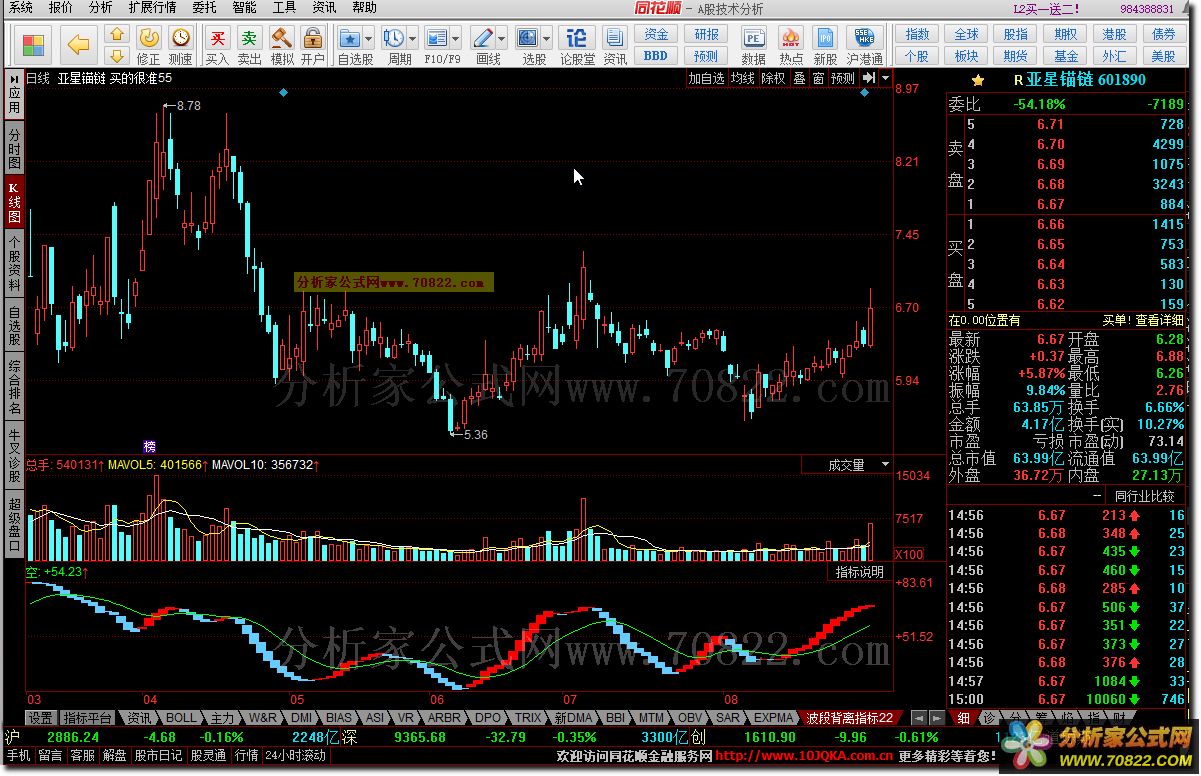The image size is (1201, 776).
Task: Click the BBD button
Action: 656,56
